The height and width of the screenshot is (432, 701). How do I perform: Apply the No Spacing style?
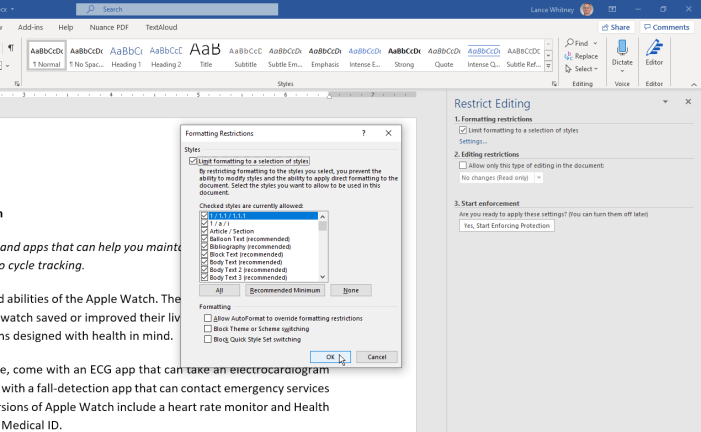86,55
